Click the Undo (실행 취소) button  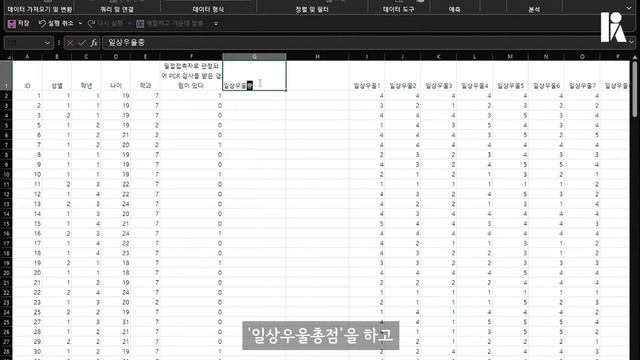click(x=56, y=23)
